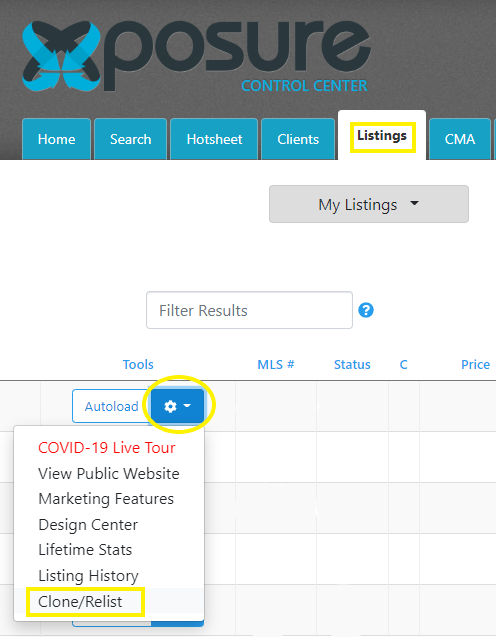Select the Listings tab
This screenshot has width=496, height=637.
[x=382, y=136]
